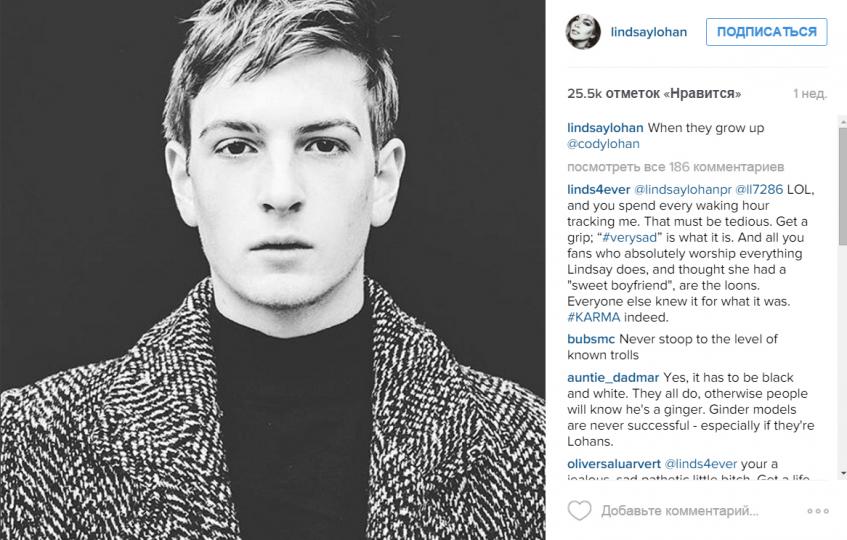Click the scrollbar down arrow

pos(842,474)
